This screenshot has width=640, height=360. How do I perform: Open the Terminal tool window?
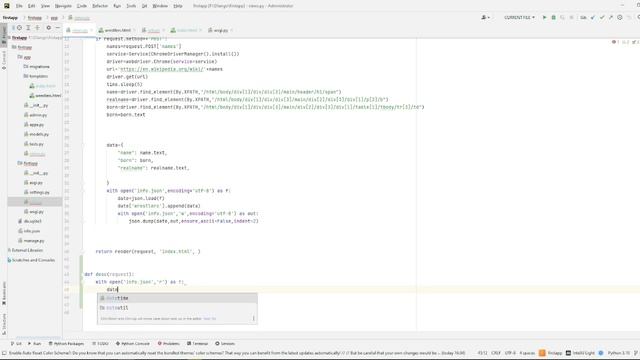pos(198,344)
